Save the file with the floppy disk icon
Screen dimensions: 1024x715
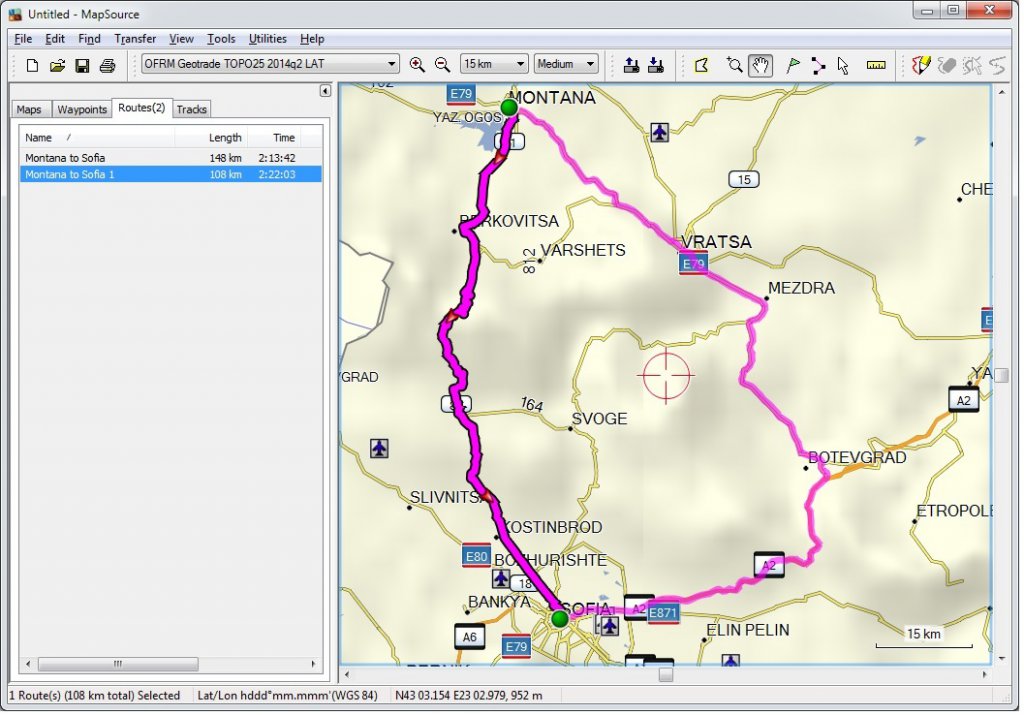coord(82,65)
